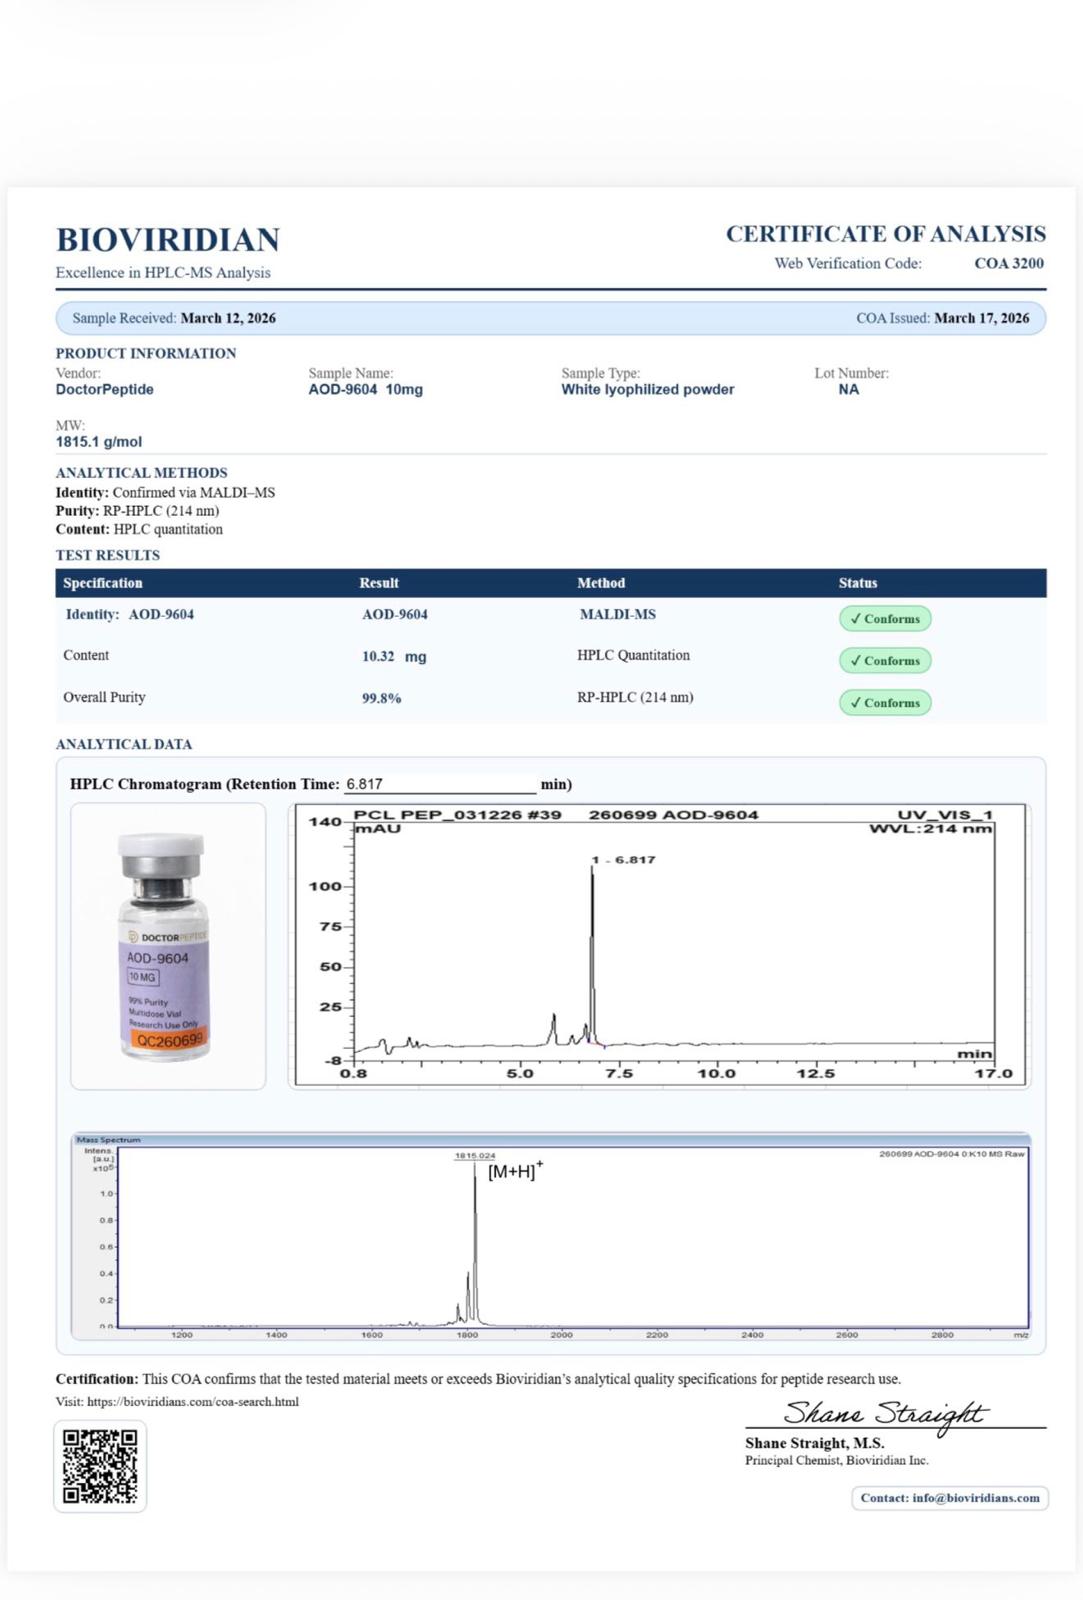The image size is (1083, 1600).
Task: Click the Retention Time field showing 6.817
Action: [x=440, y=785]
